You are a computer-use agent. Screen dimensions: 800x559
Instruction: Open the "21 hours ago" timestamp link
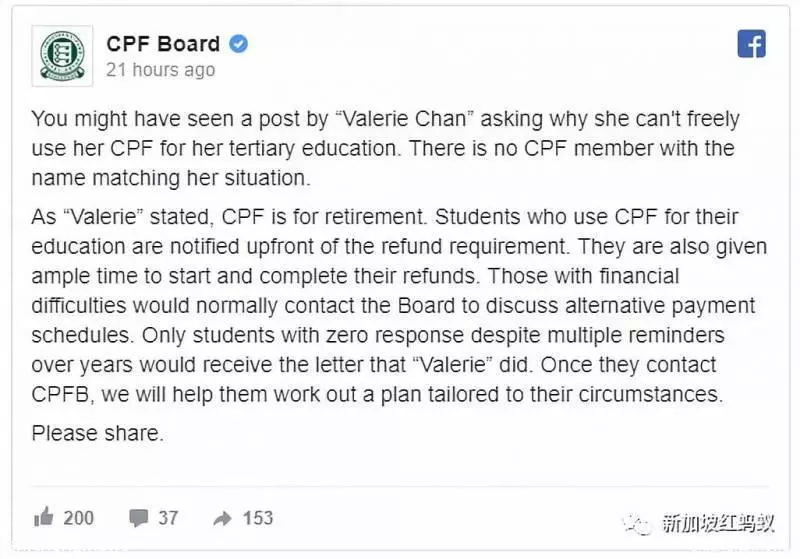point(161,70)
